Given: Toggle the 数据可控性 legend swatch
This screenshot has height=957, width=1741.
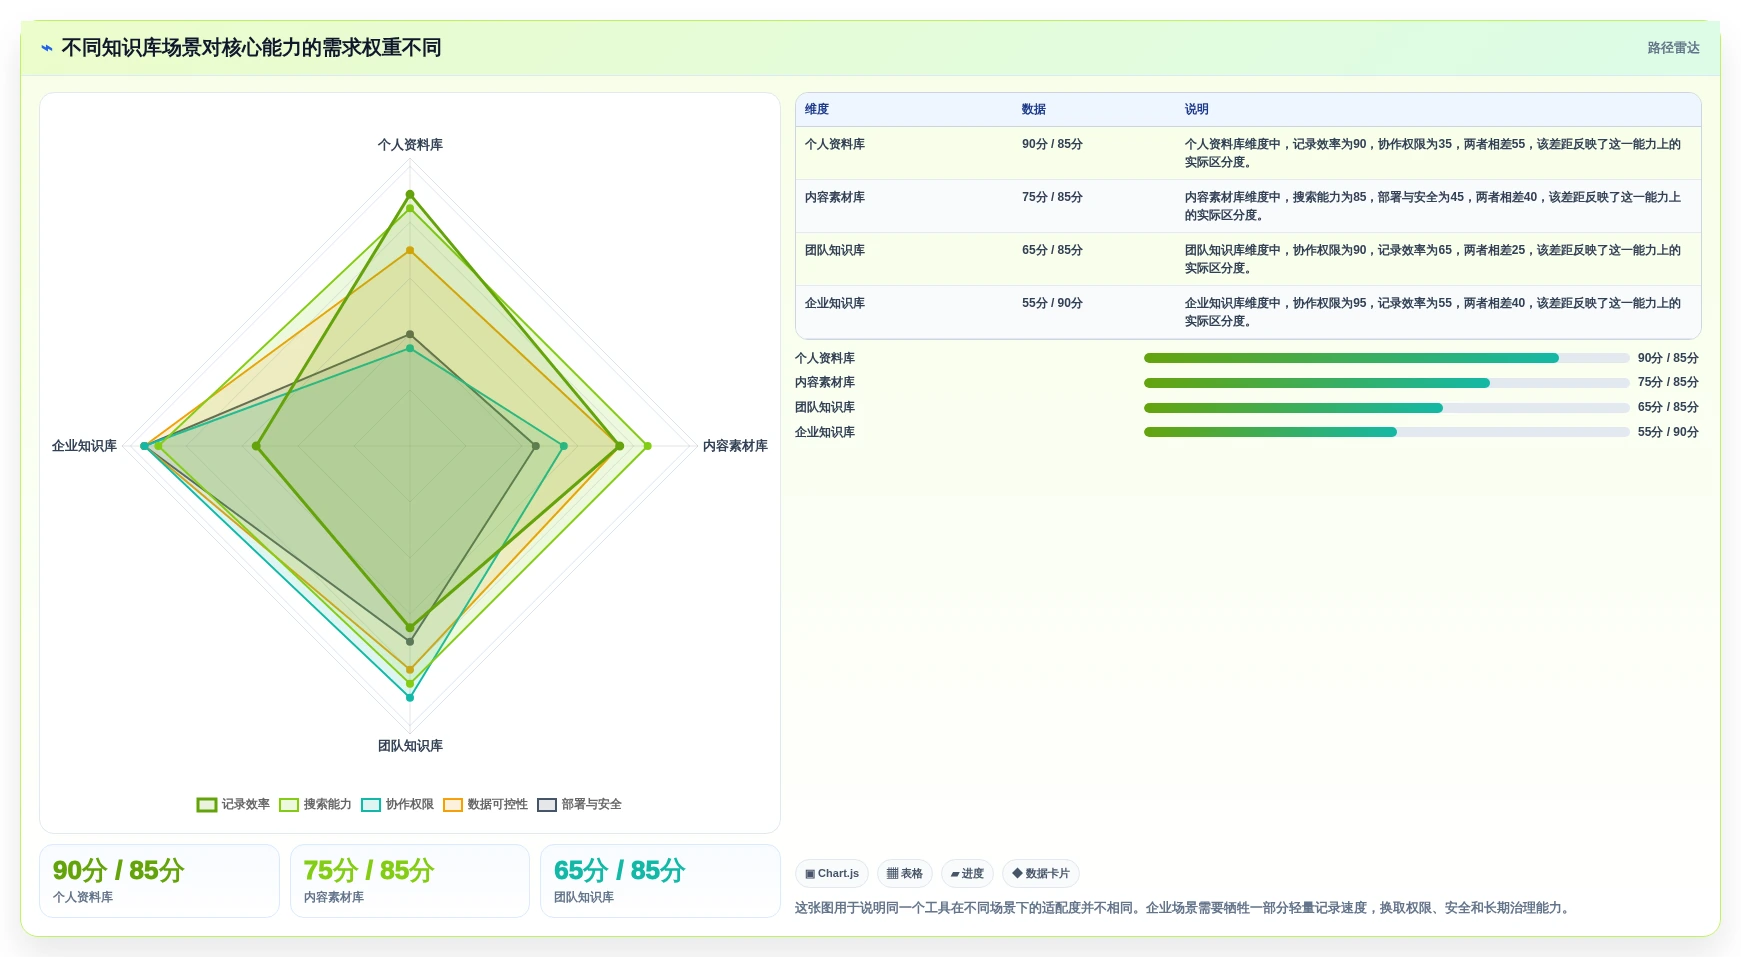Looking at the screenshot, I should tap(453, 805).
